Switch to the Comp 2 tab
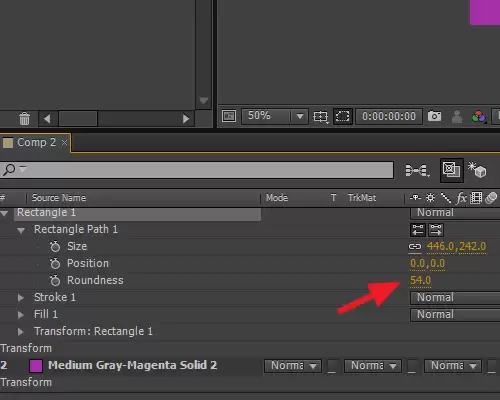This screenshot has width=500, height=400. tap(35, 143)
